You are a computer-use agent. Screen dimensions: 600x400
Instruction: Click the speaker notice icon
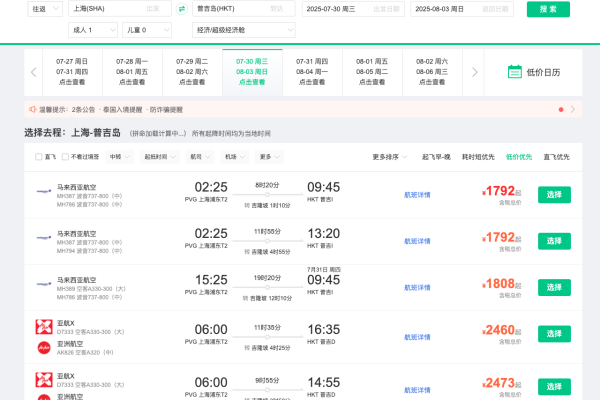(33, 109)
